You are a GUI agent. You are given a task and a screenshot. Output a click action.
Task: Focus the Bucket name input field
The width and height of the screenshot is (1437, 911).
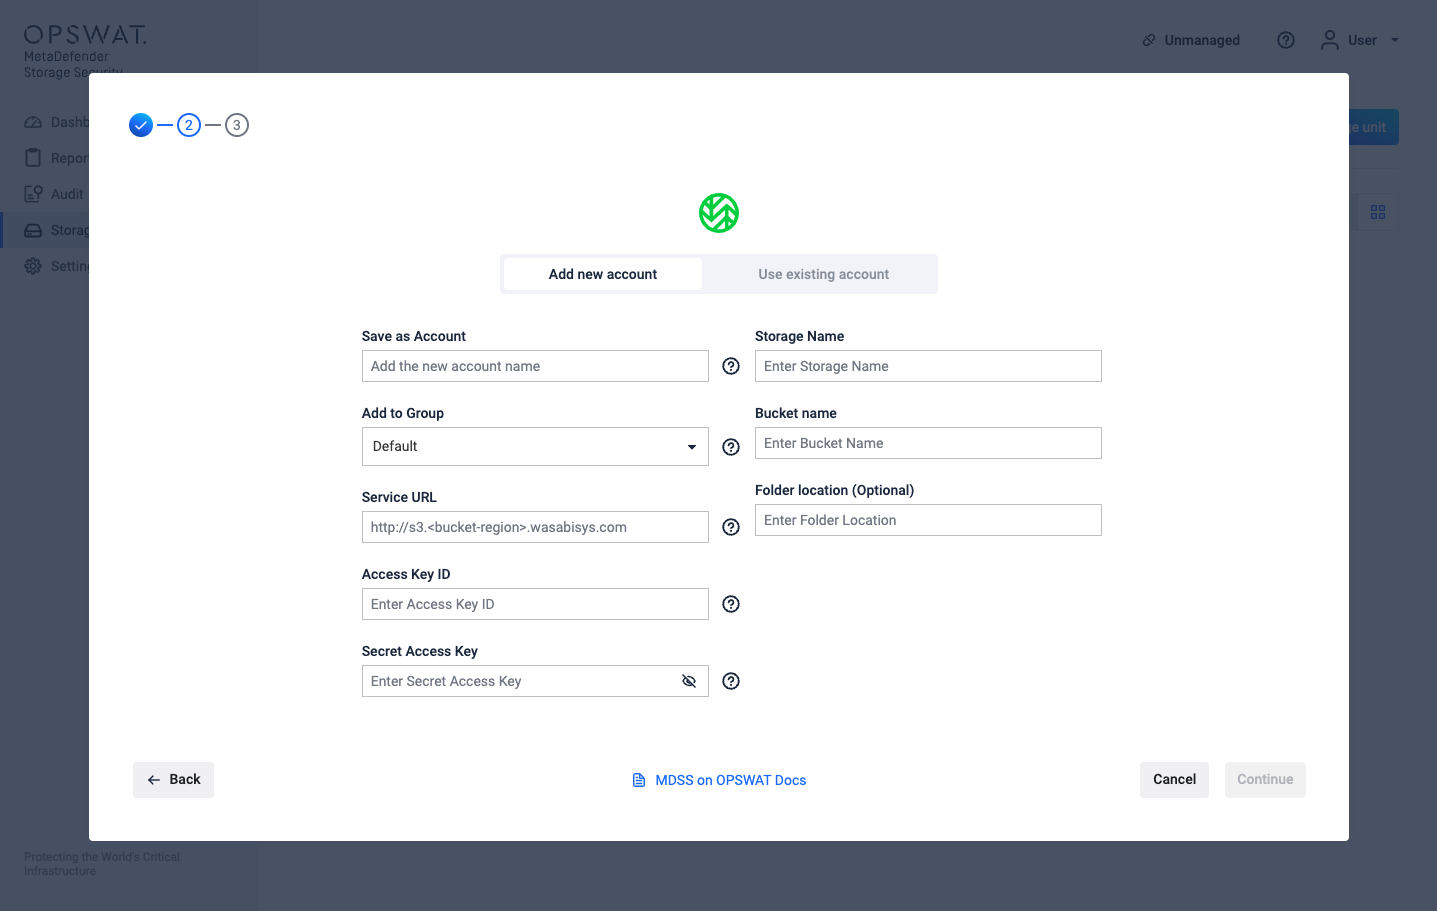point(928,443)
